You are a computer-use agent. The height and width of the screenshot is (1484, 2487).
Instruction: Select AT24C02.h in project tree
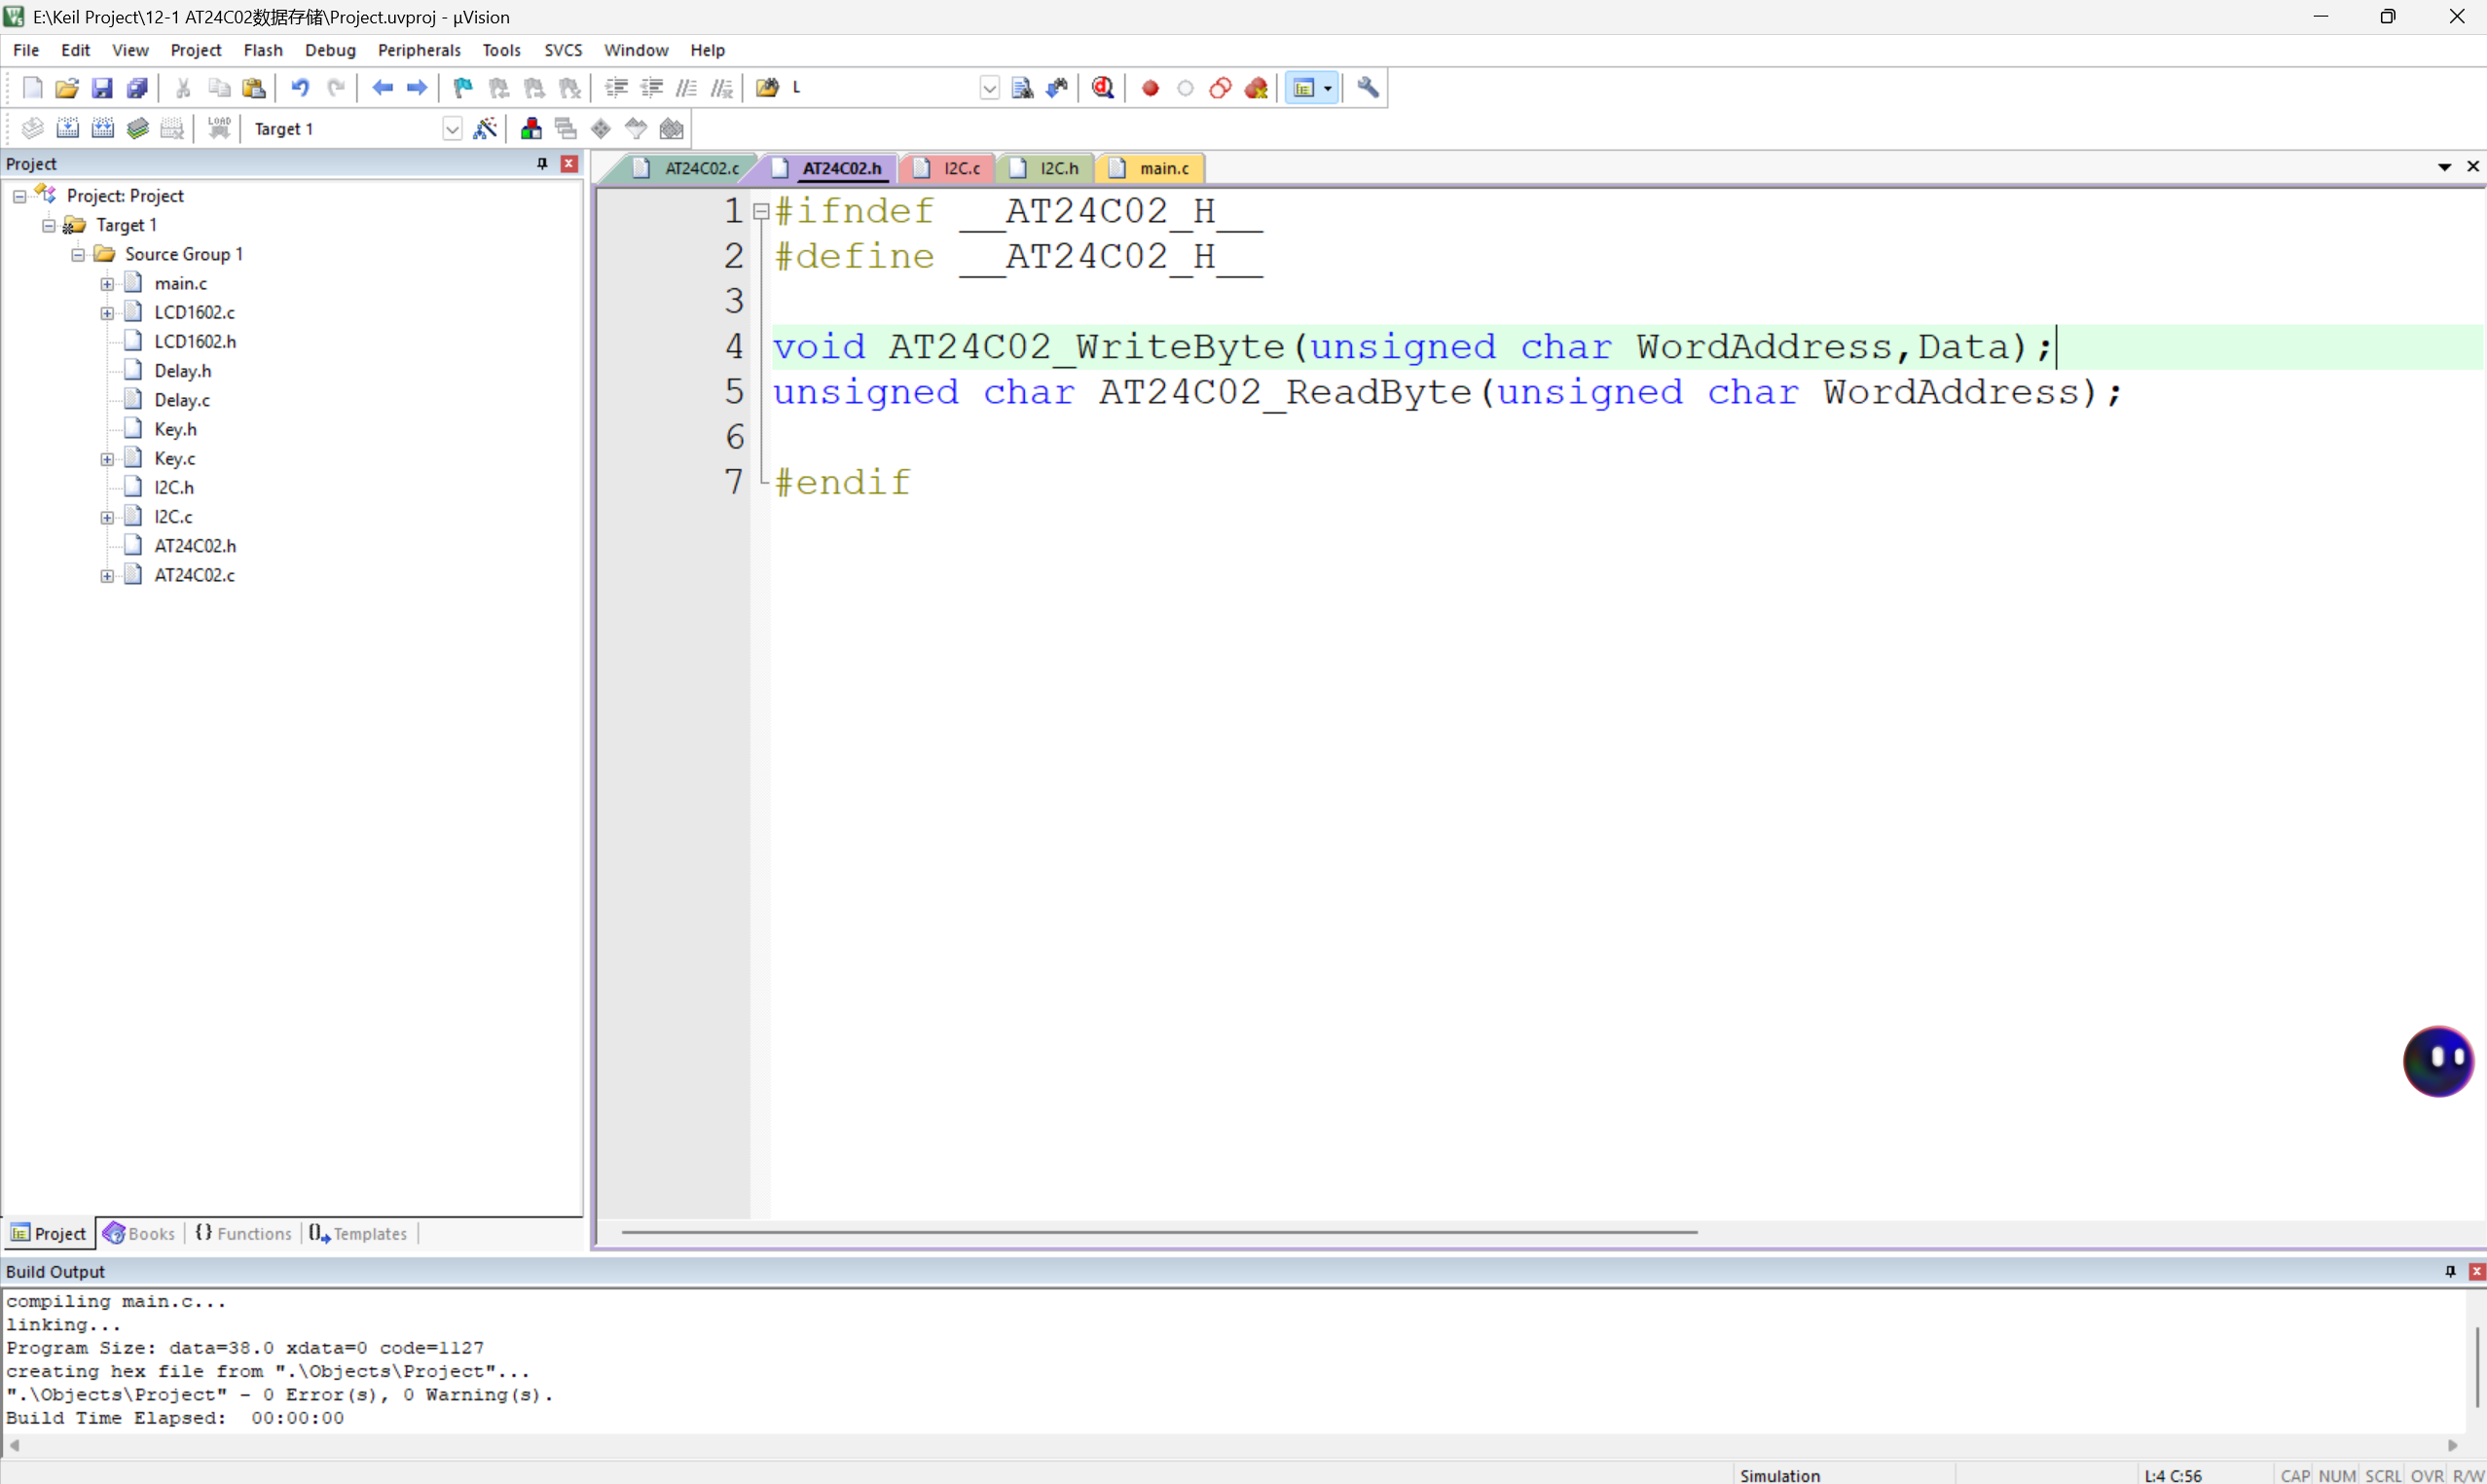click(195, 546)
